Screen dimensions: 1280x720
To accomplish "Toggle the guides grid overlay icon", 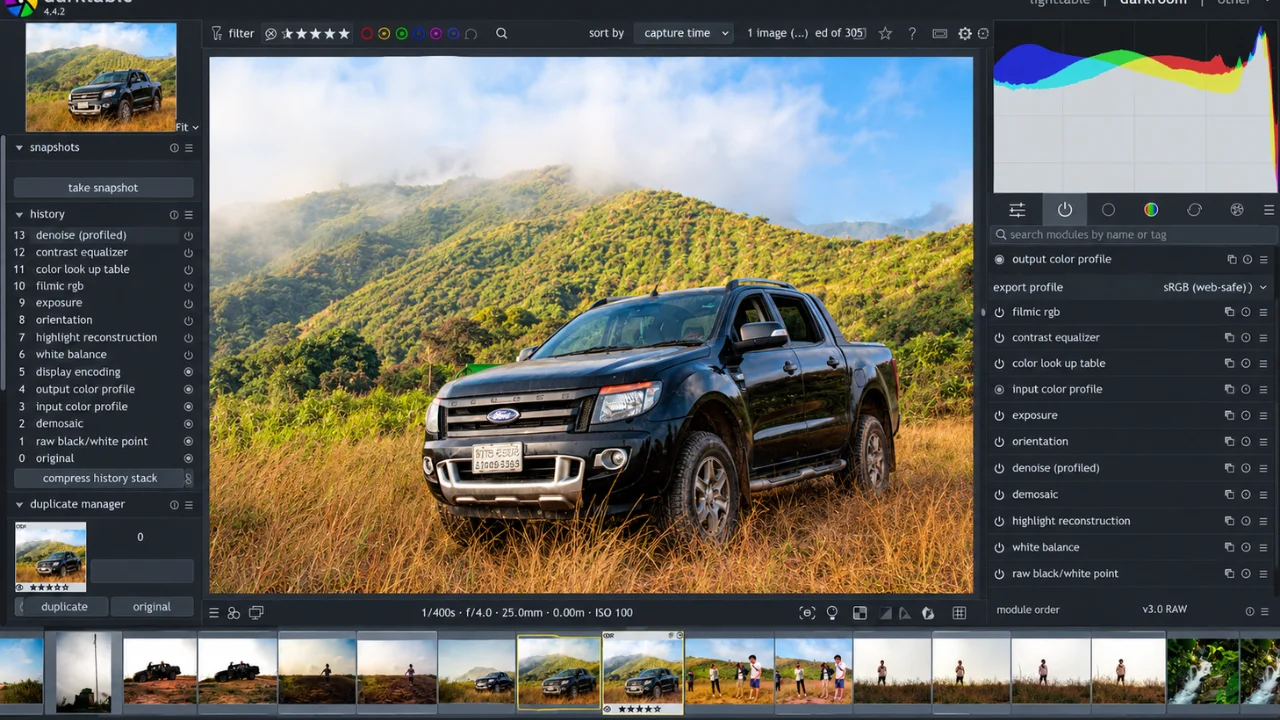I will (959, 613).
